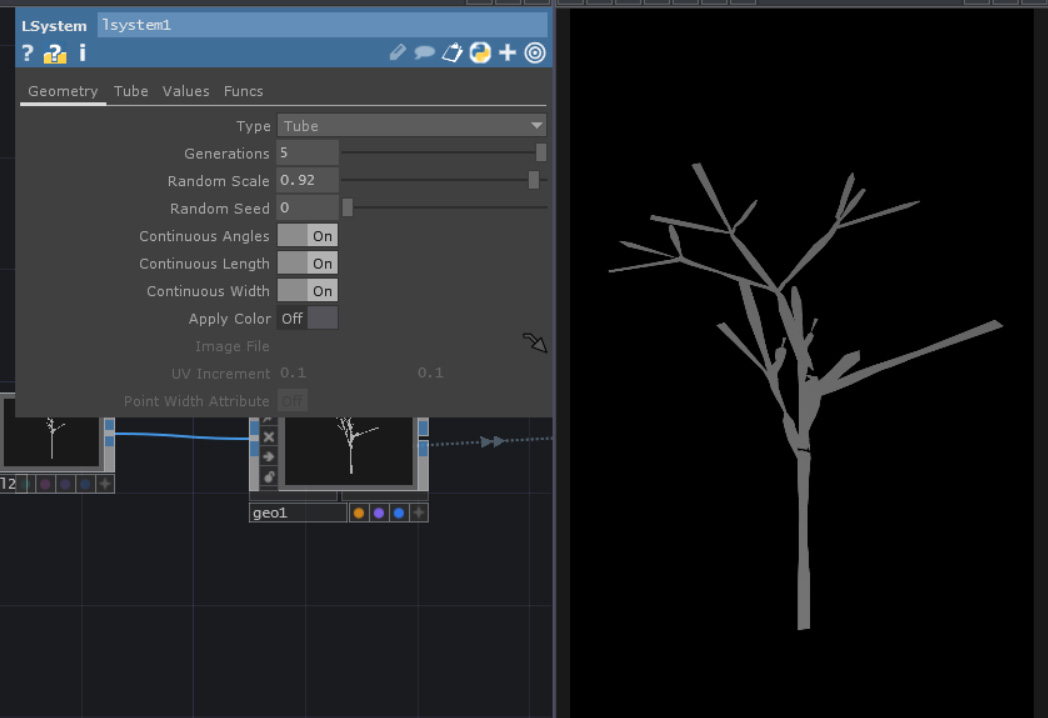Turn on the Apply Color toggle
Screen dimensions: 1048x718
click(307, 318)
